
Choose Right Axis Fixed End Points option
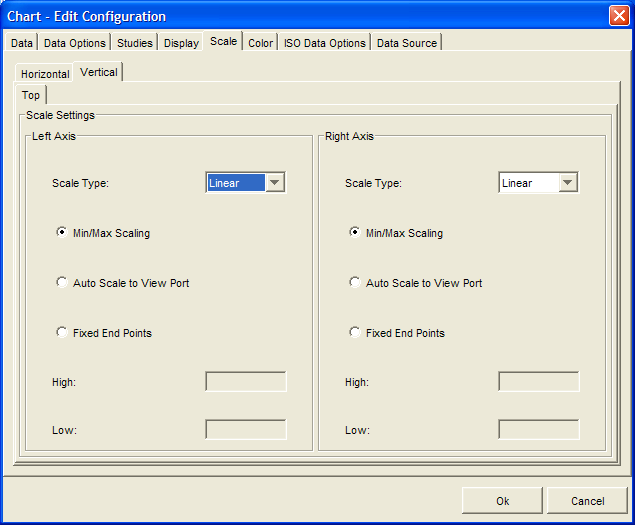click(x=355, y=332)
